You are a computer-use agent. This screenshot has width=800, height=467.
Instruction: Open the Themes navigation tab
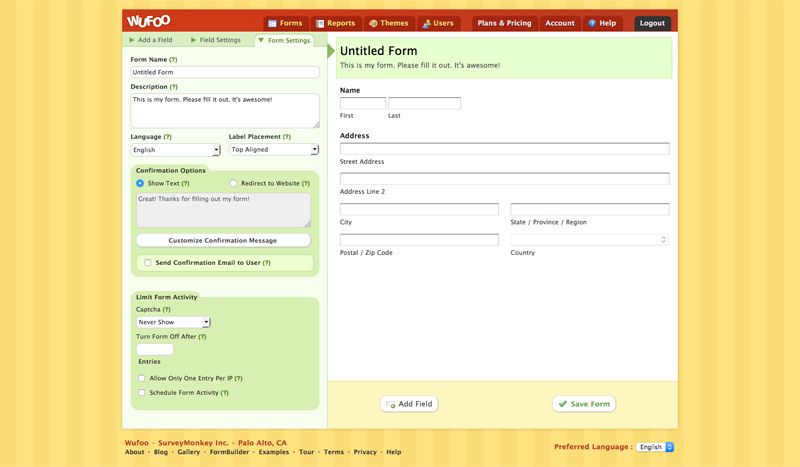389,23
